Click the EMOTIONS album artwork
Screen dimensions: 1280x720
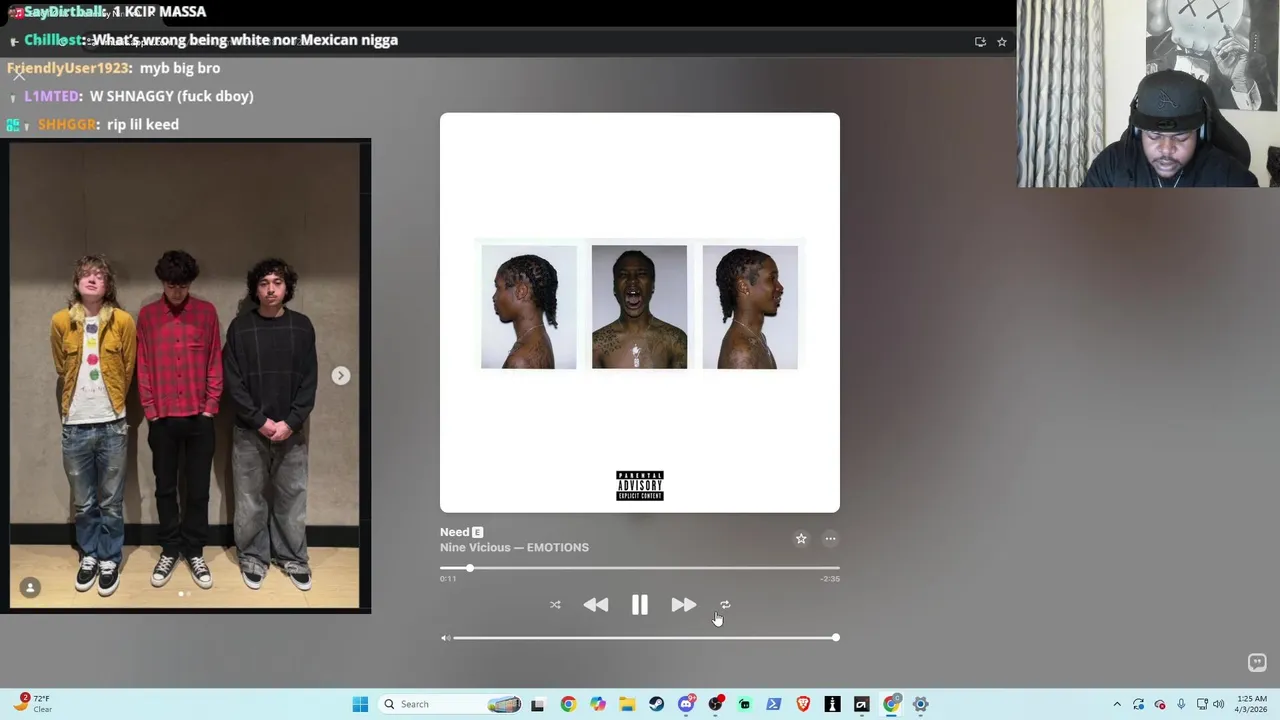(x=640, y=312)
